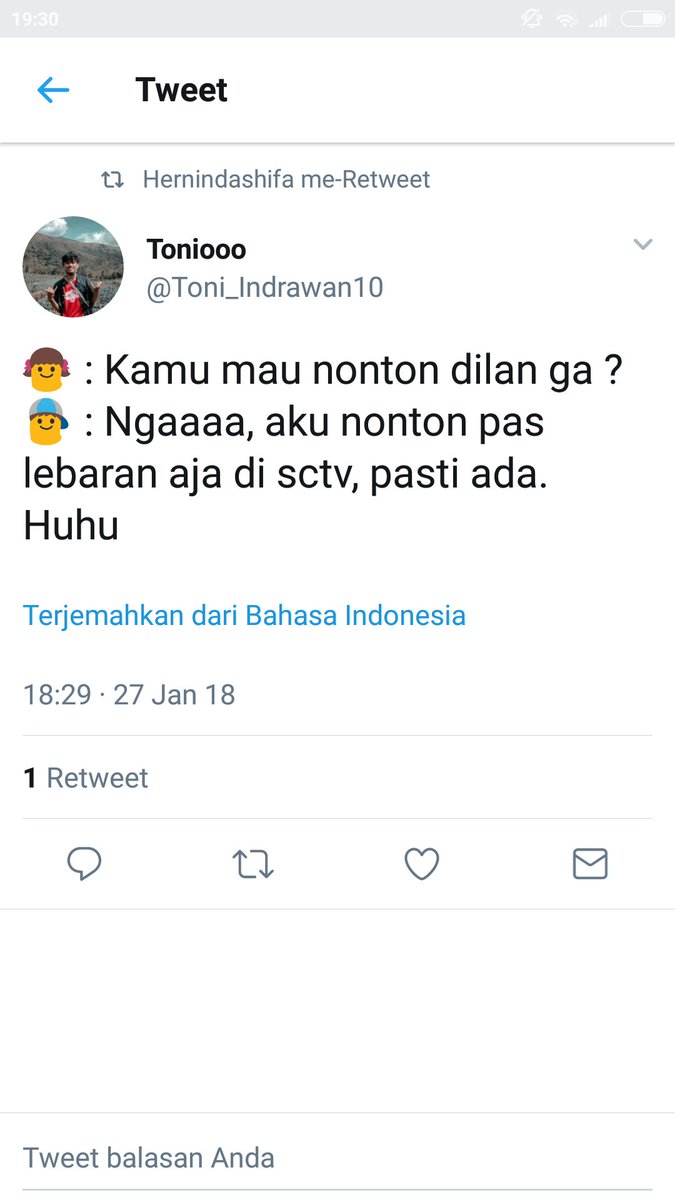This screenshot has height=1200, width=675.
Task: Like the tweet with the heart icon
Action: [x=421, y=864]
